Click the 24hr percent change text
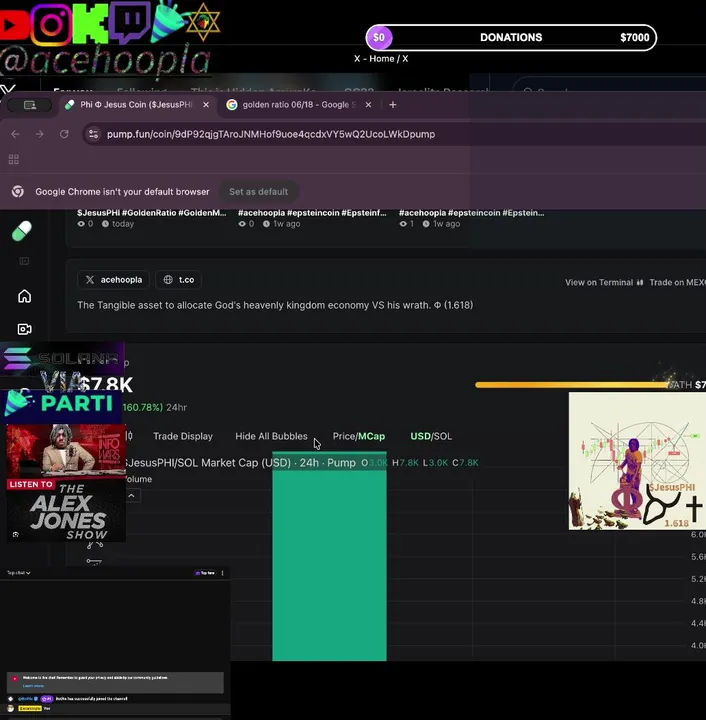This screenshot has width=706, height=720. [154, 407]
